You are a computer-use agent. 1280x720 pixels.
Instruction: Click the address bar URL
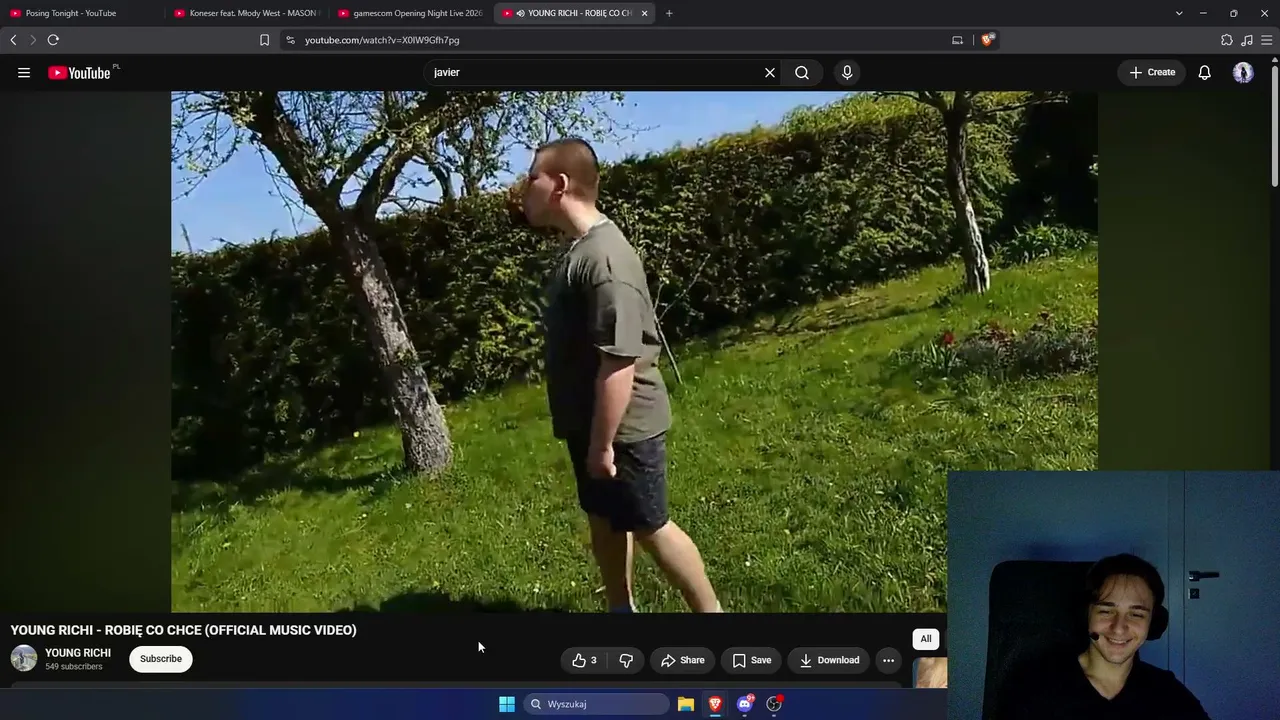pos(382,40)
